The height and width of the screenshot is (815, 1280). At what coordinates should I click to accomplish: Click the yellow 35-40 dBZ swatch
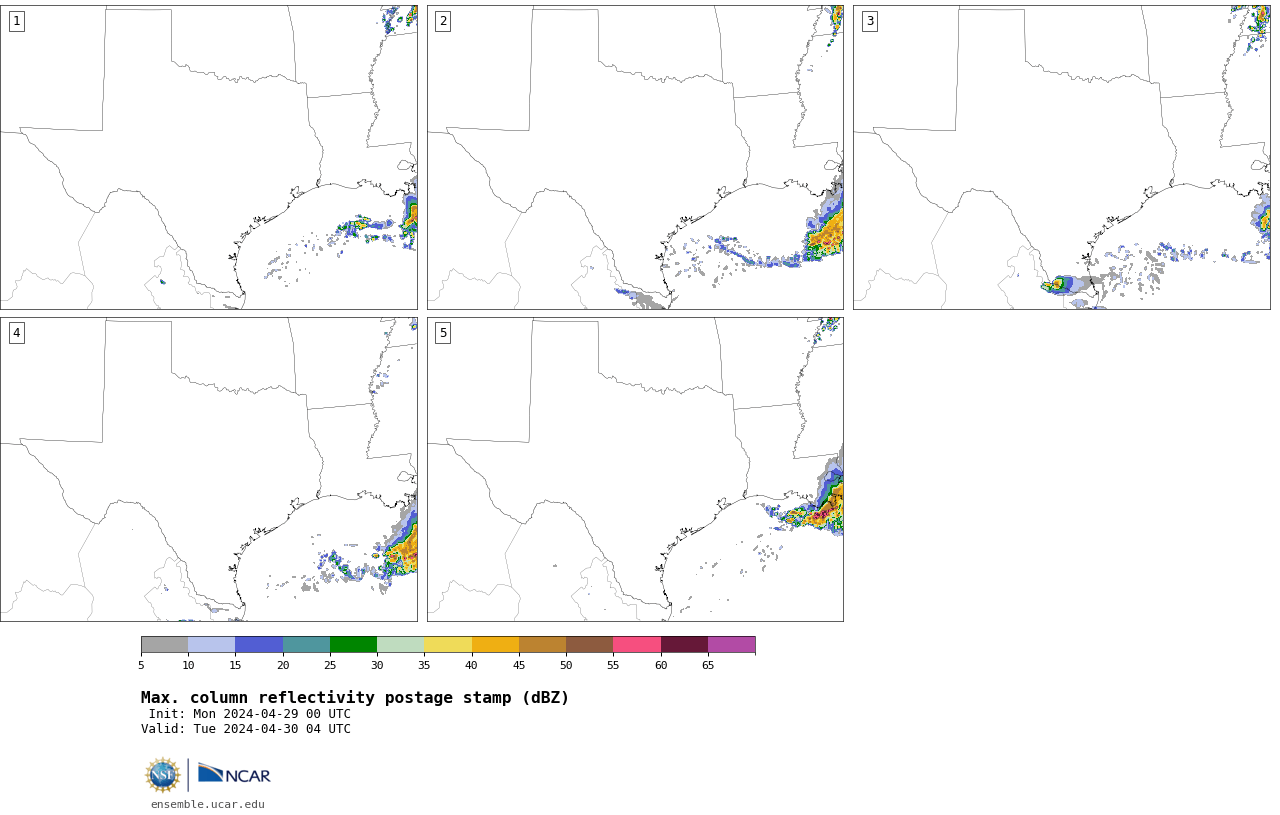pyautogui.click(x=448, y=644)
